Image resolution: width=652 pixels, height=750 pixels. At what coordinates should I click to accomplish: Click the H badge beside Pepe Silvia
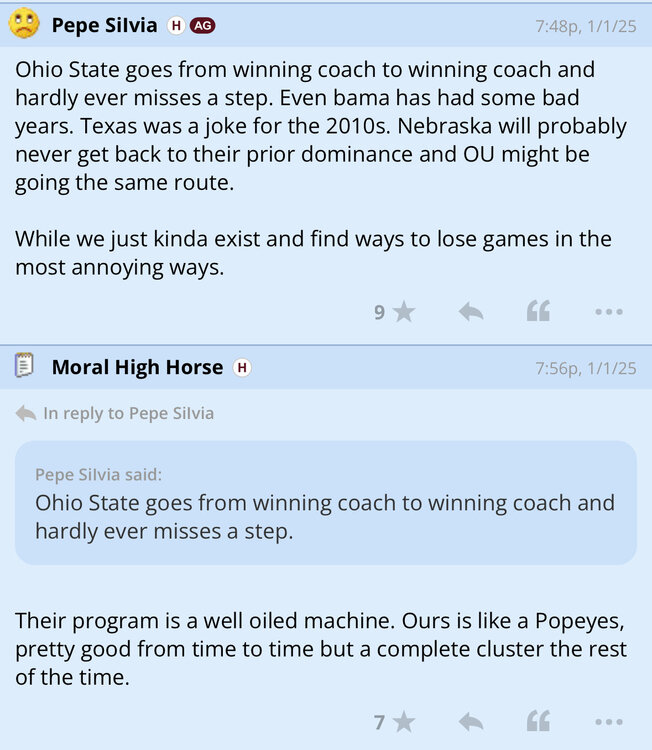pos(177,26)
